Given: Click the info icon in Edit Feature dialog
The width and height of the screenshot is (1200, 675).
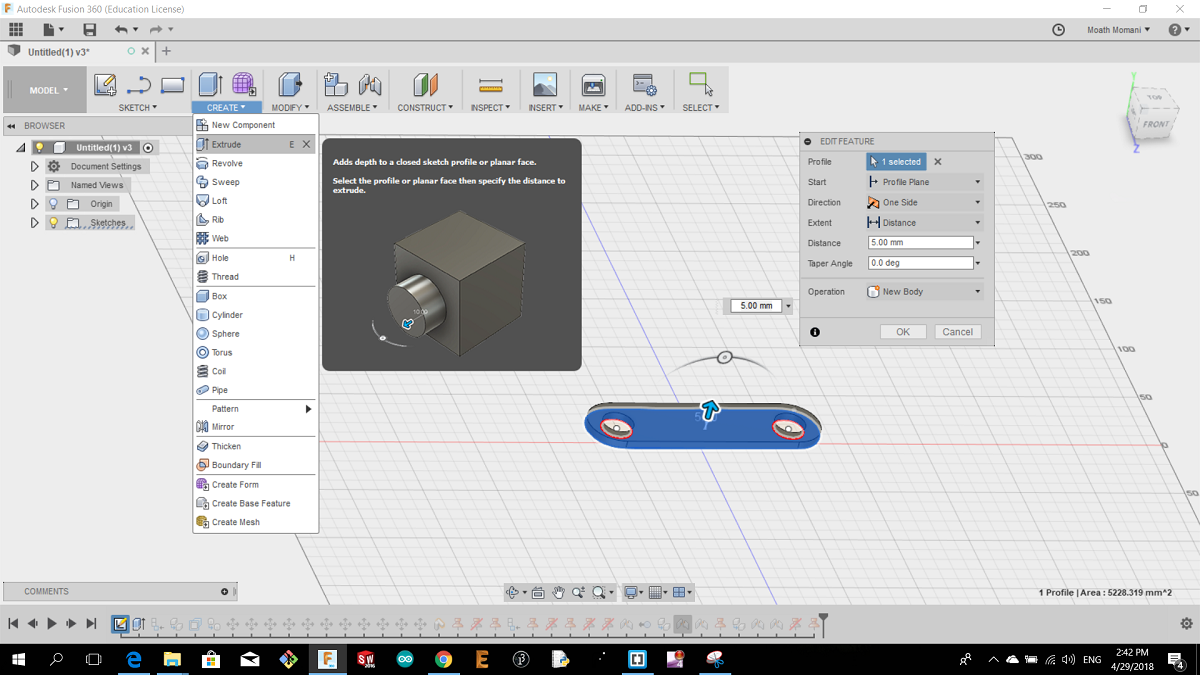Looking at the screenshot, I should click(815, 332).
